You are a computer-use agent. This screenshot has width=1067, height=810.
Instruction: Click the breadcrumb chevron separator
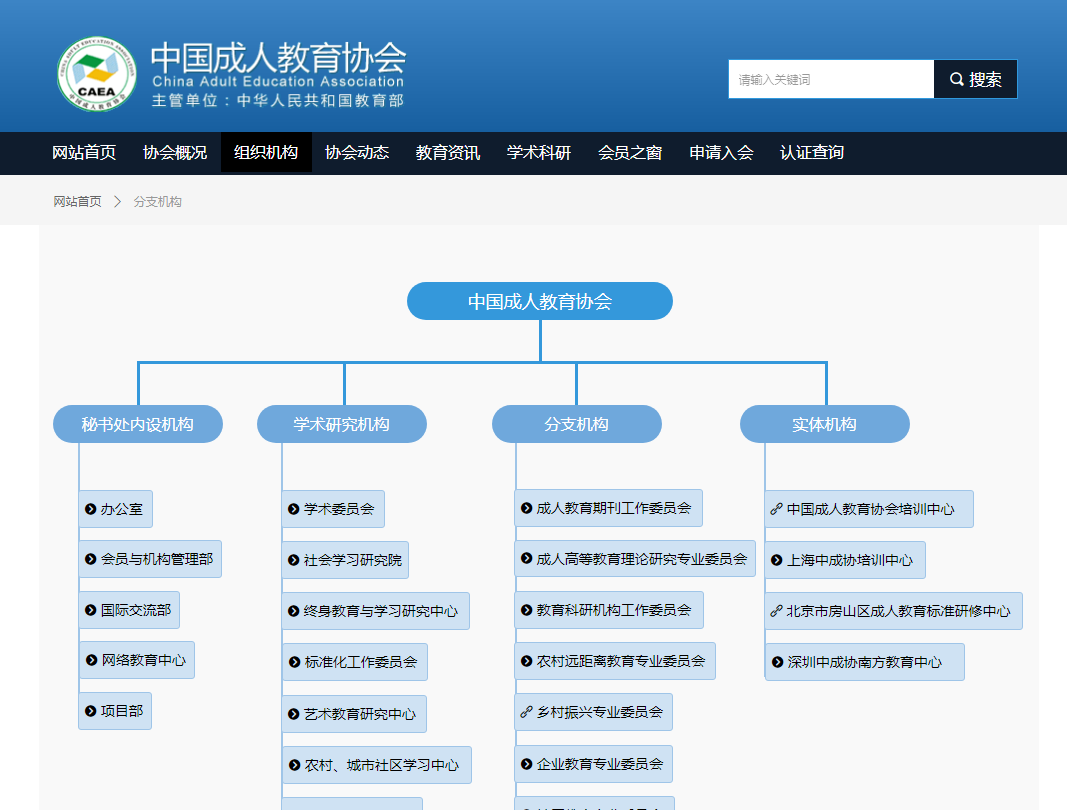(x=117, y=201)
